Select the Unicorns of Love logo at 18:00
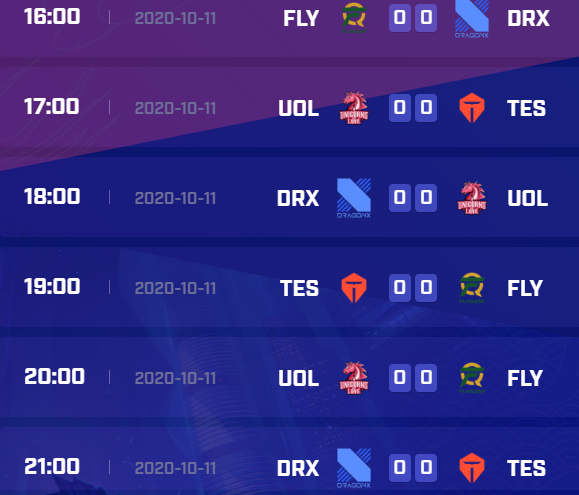 tap(472, 198)
